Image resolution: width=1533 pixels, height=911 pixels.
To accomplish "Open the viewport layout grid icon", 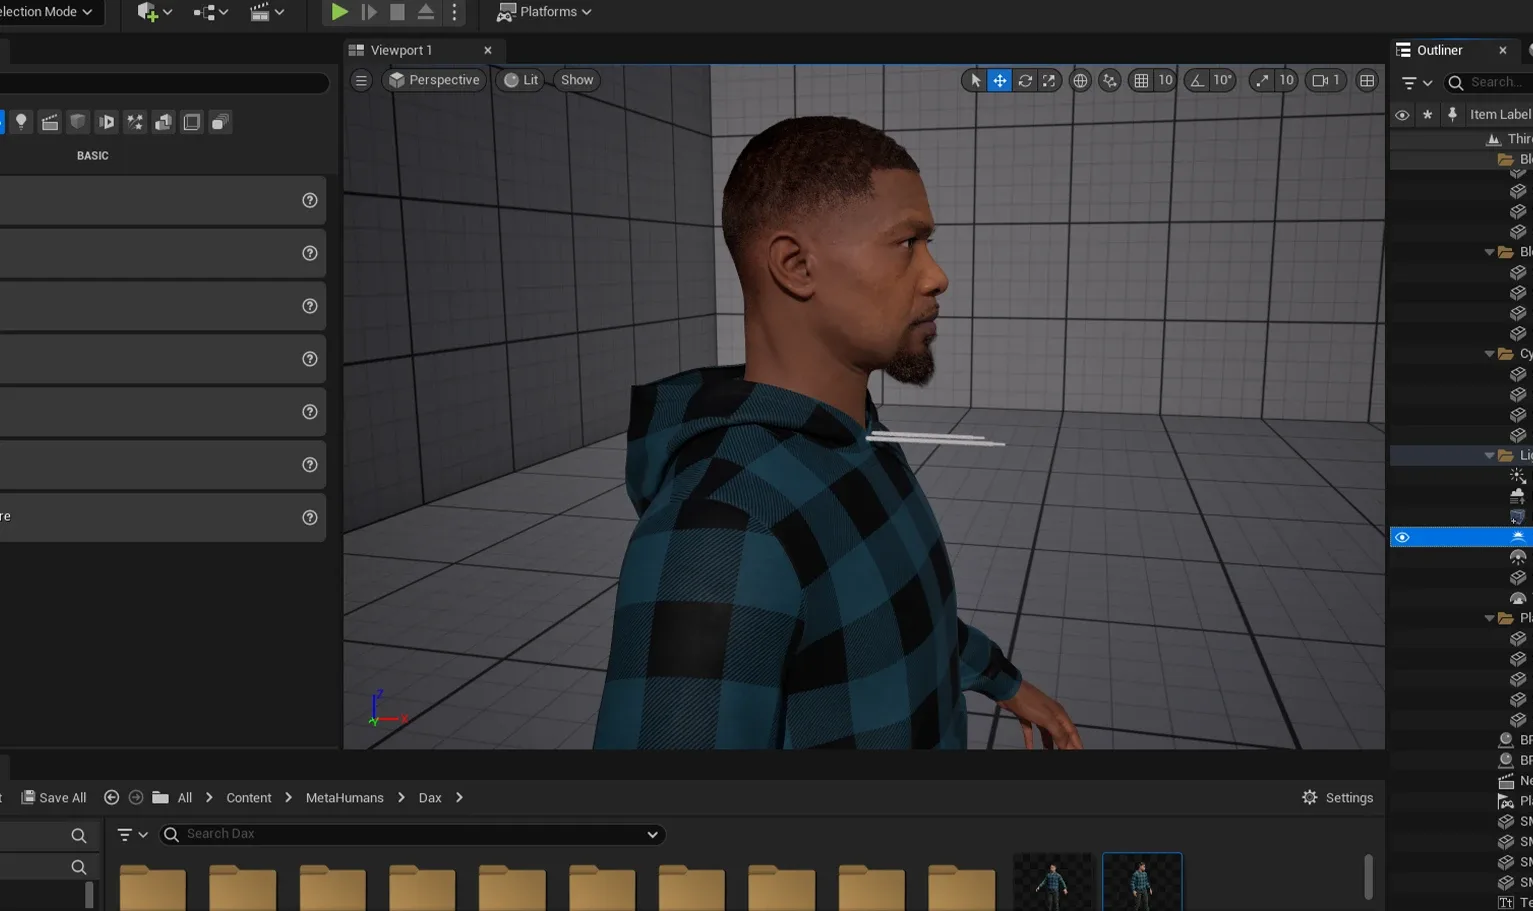I will tap(1366, 80).
